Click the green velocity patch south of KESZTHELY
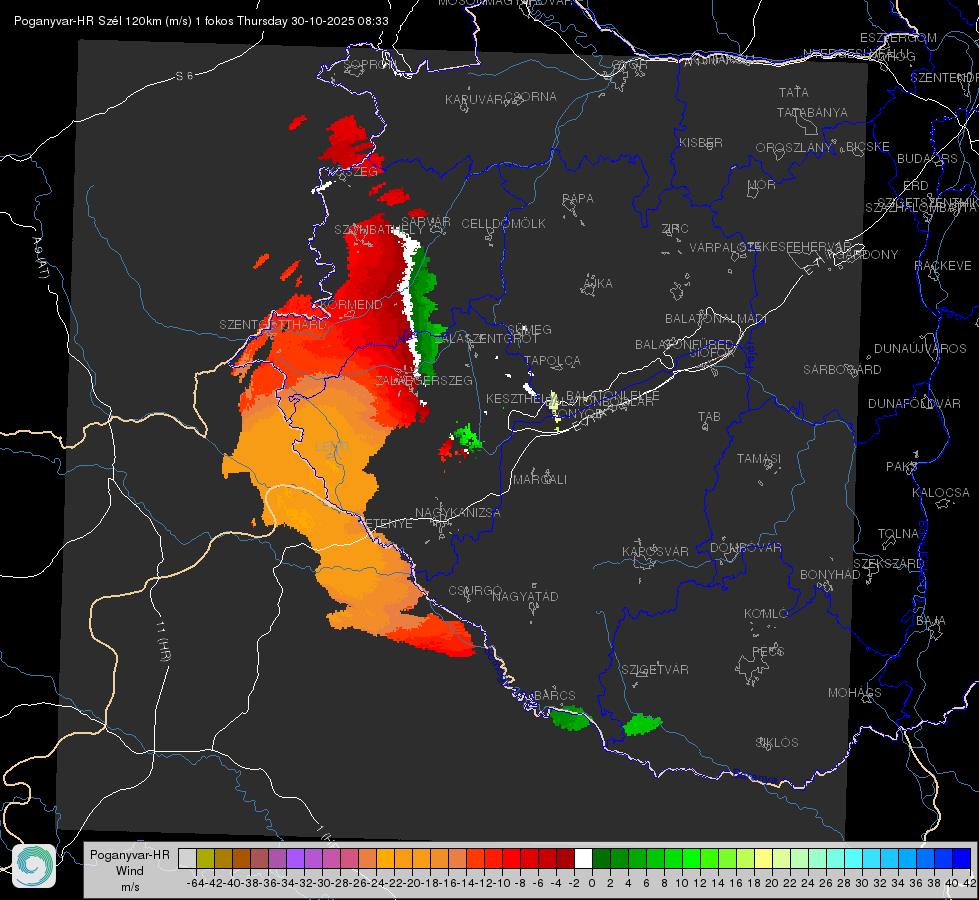This screenshot has height=900, width=979. click(467, 436)
